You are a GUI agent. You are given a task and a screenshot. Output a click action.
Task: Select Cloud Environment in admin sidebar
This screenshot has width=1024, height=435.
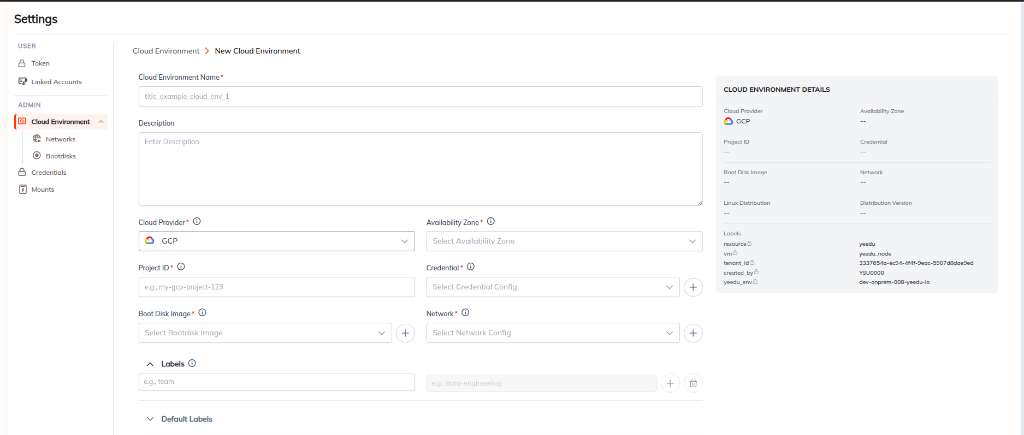click(60, 121)
